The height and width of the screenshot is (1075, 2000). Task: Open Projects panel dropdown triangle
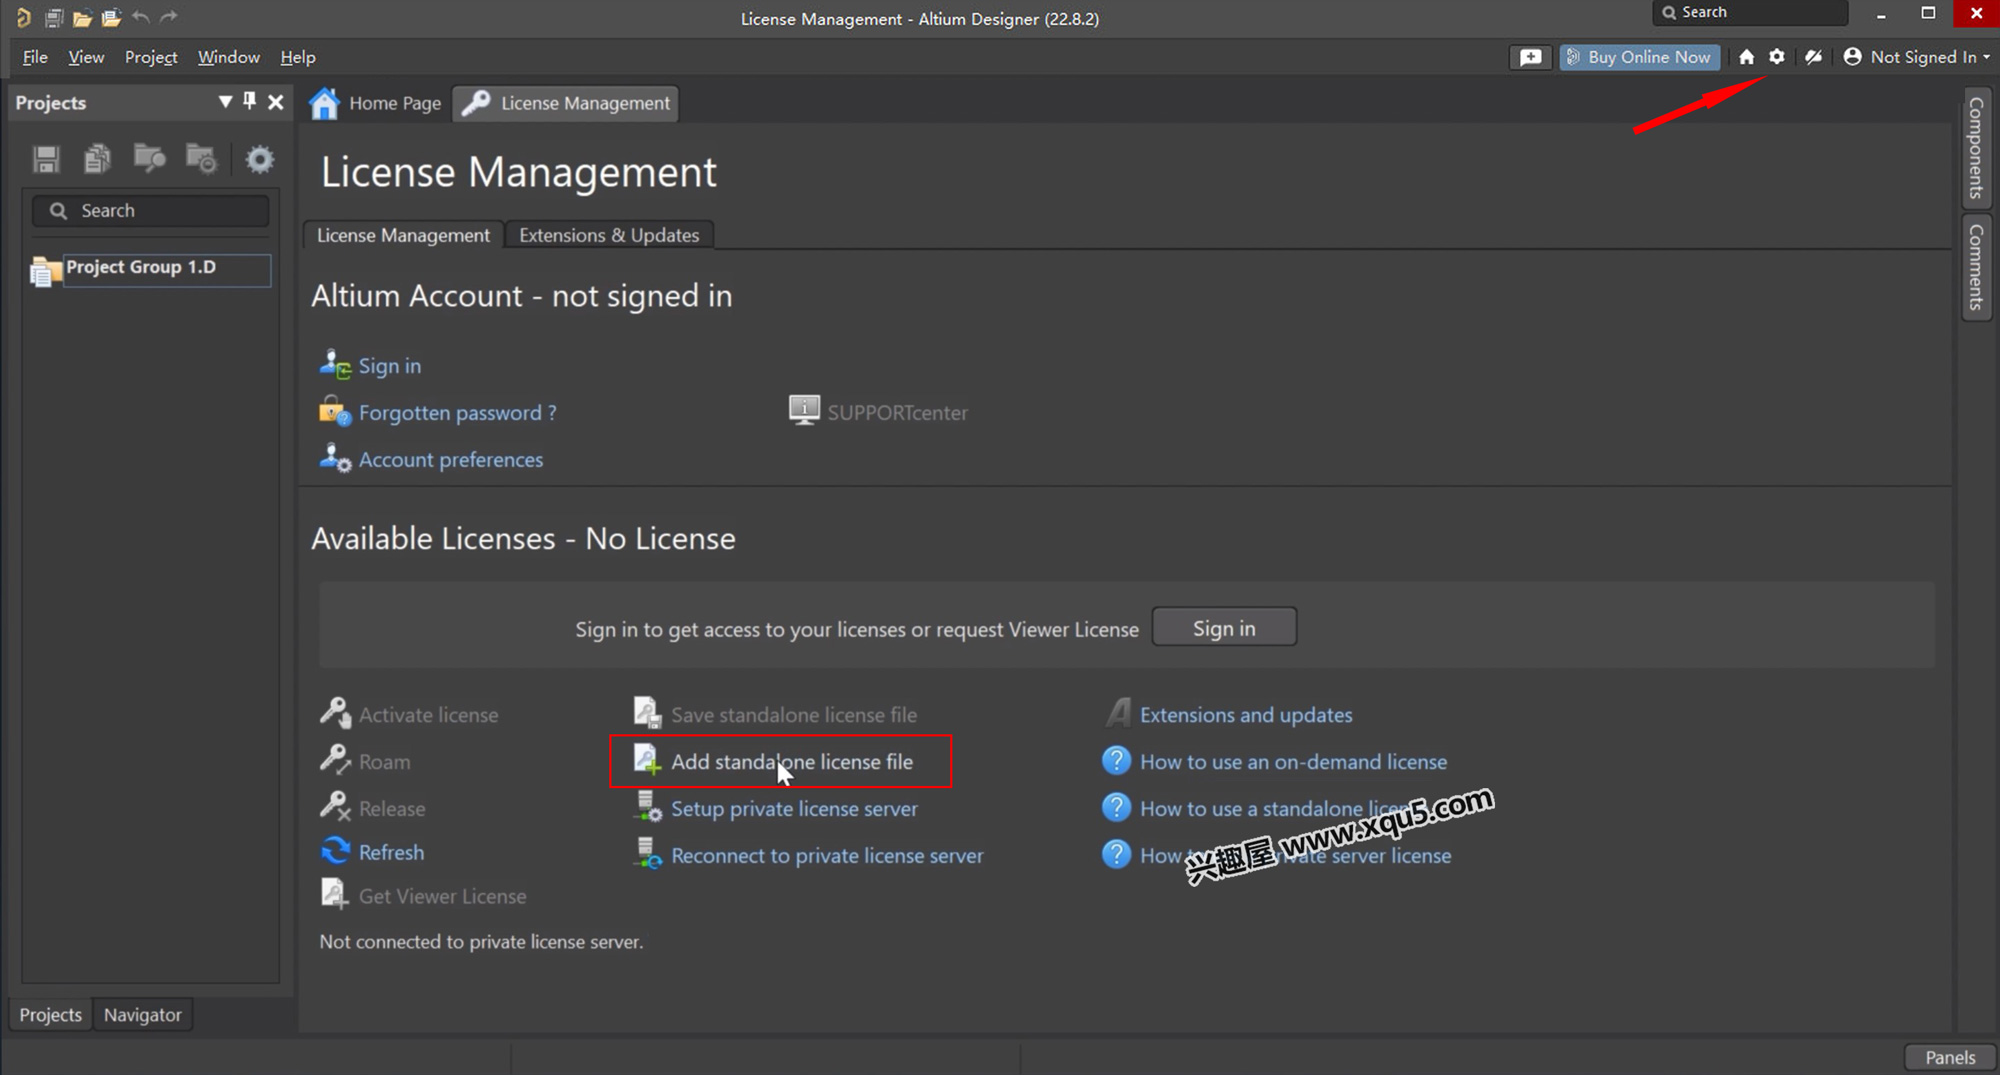click(x=225, y=102)
